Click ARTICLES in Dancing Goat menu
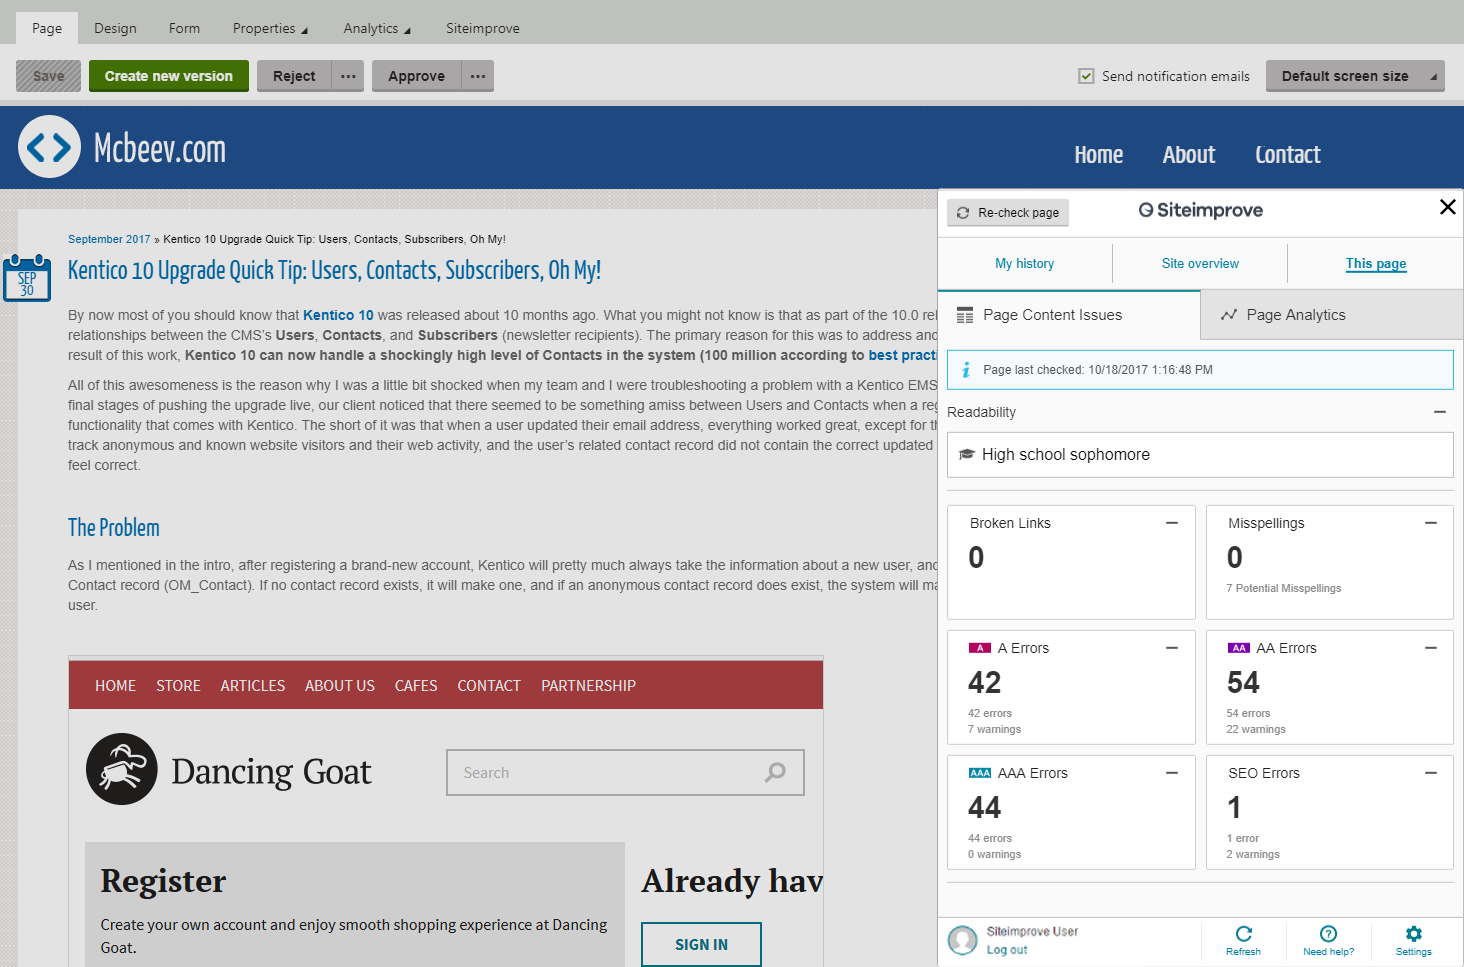Screen dimensions: 1464x967 point(252,686)
